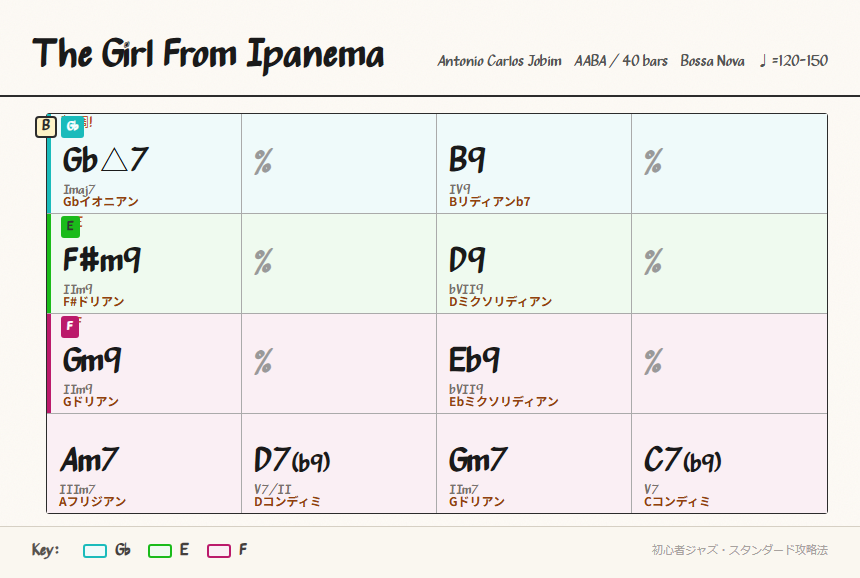Viewport: 860px width, 578px height.
Task: Select the D7(b9) chord
Action: pyautogui.click(x=292, y=460)
